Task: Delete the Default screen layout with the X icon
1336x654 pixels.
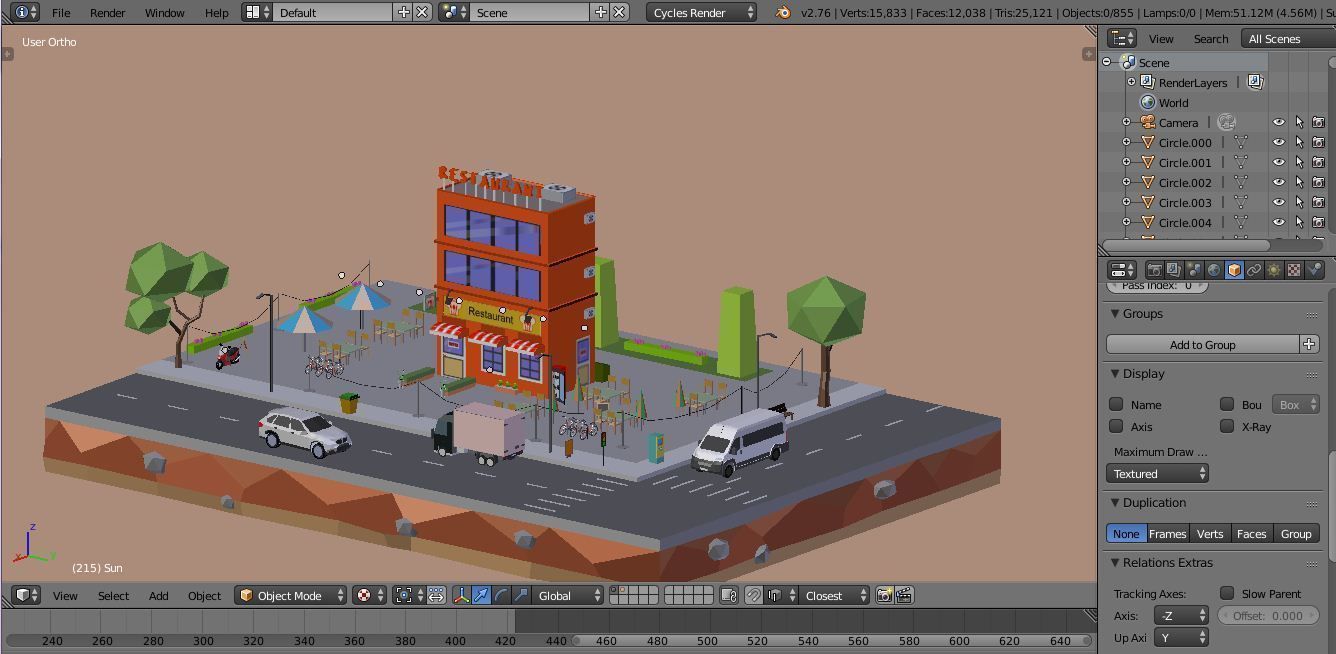Action: point(422,12)
